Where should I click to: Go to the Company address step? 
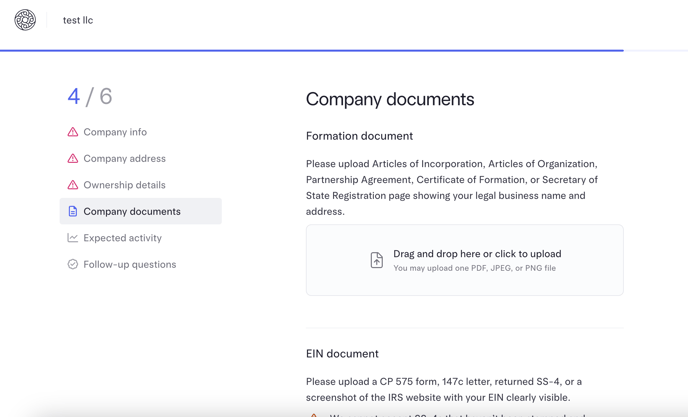point(124,159)
